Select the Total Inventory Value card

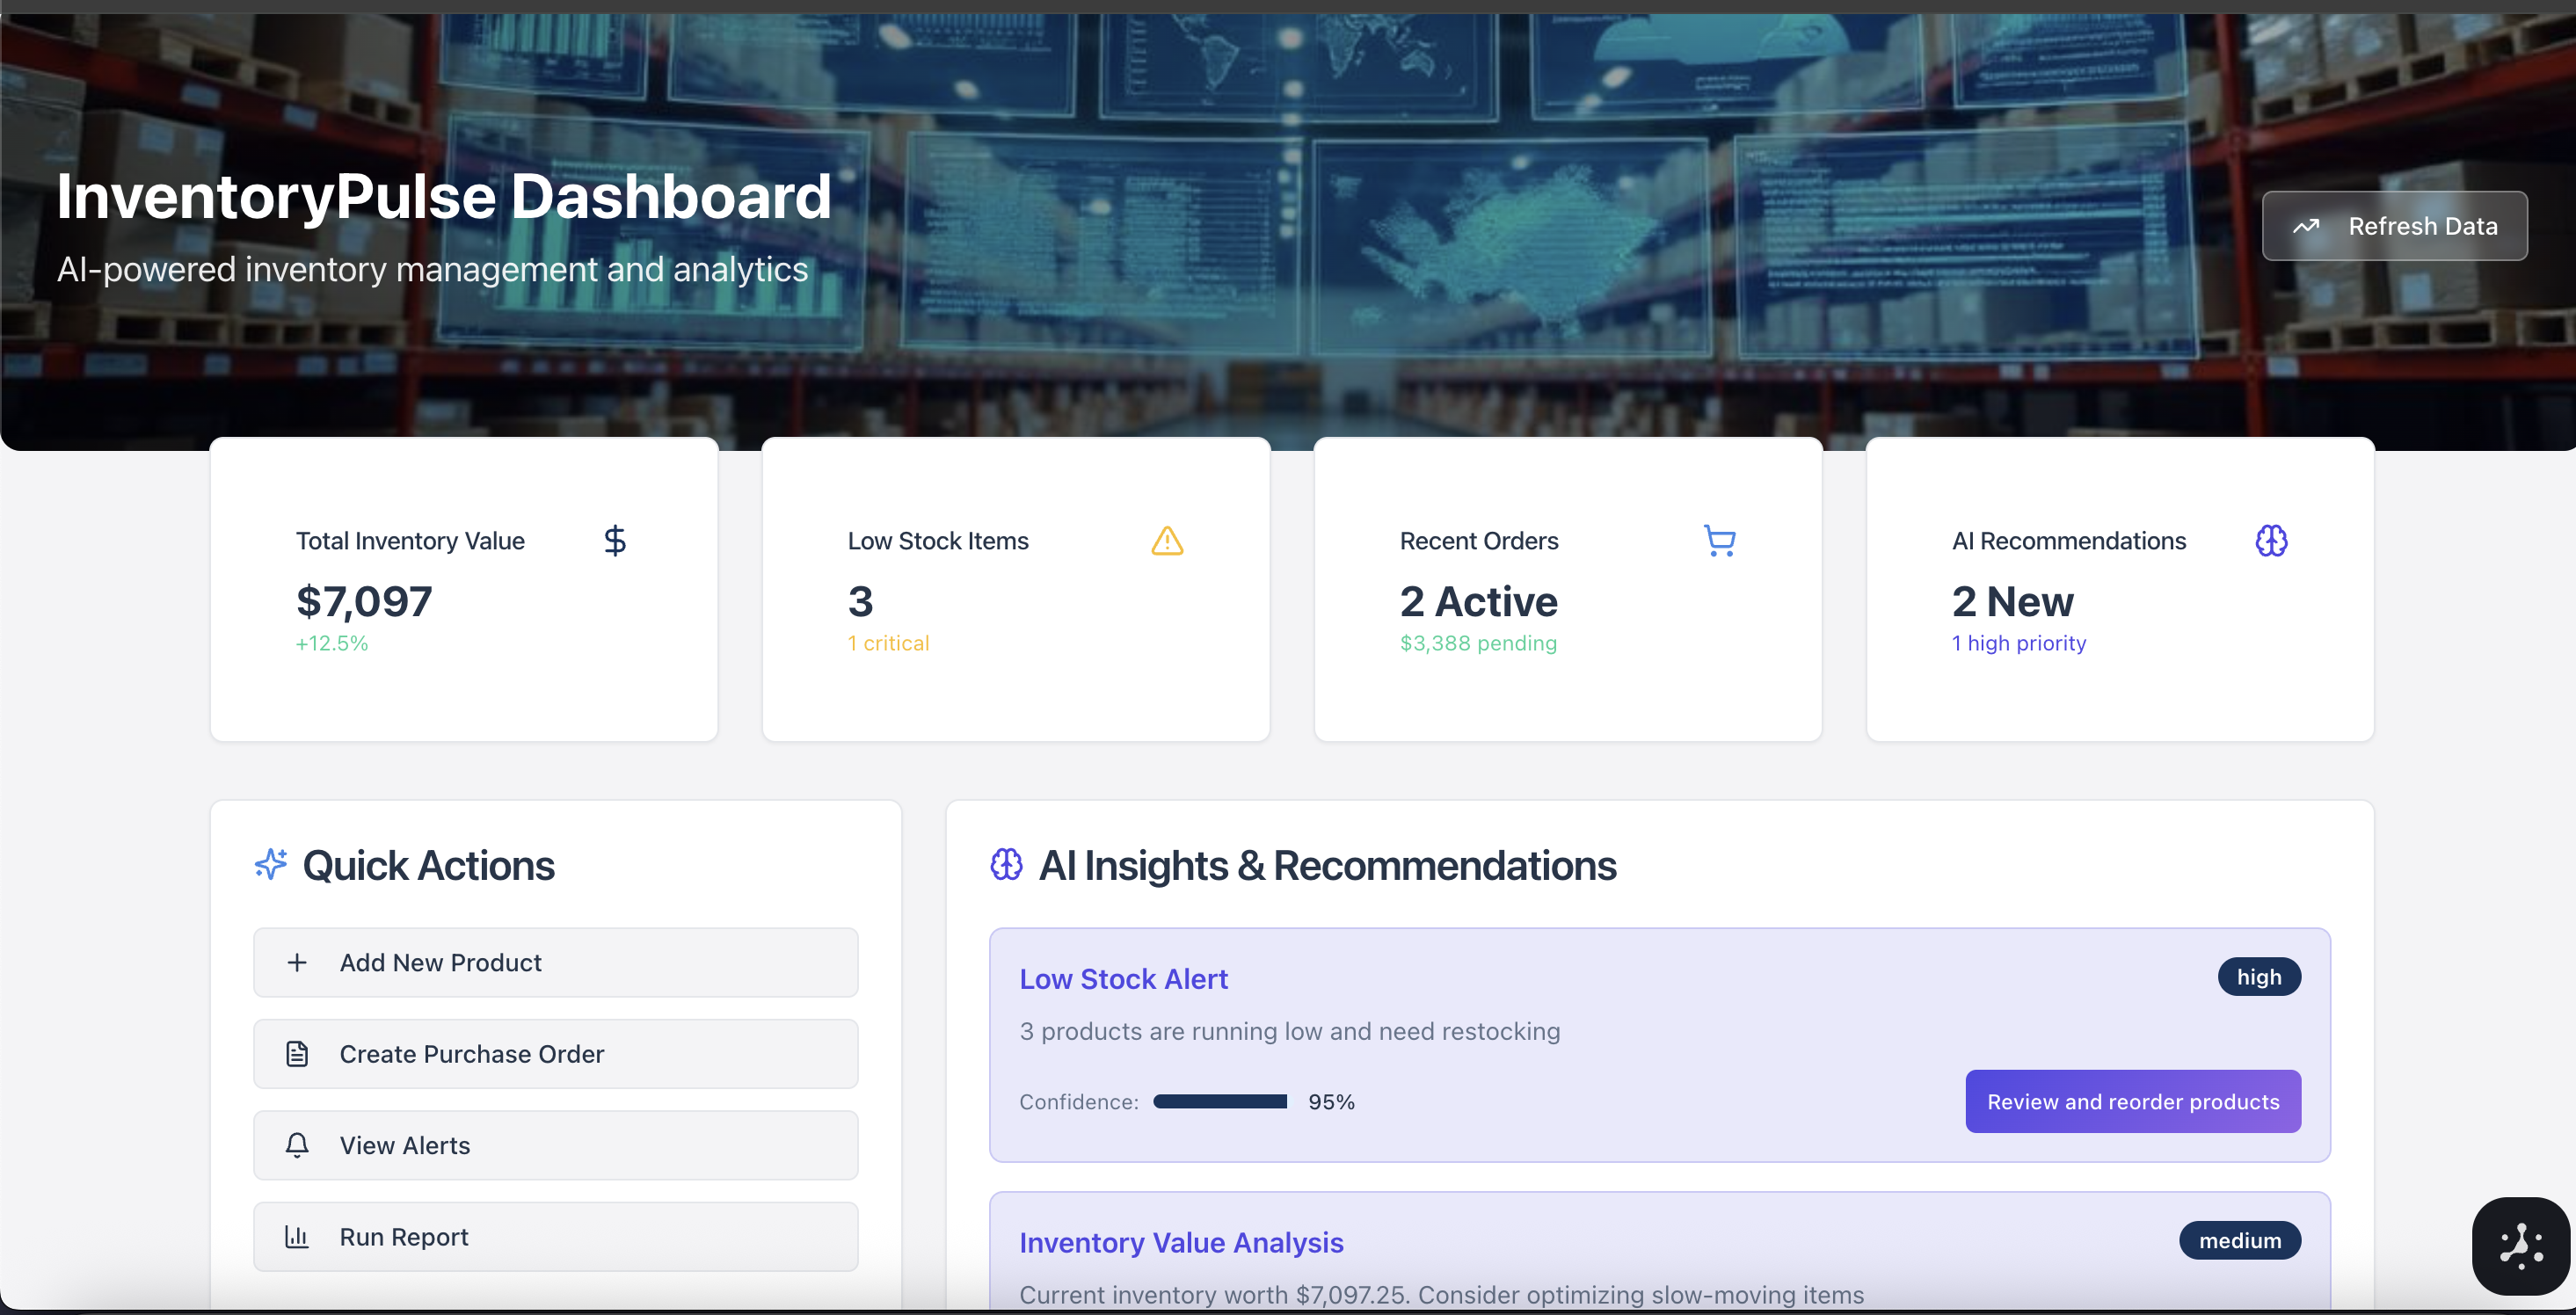(464, 590)
